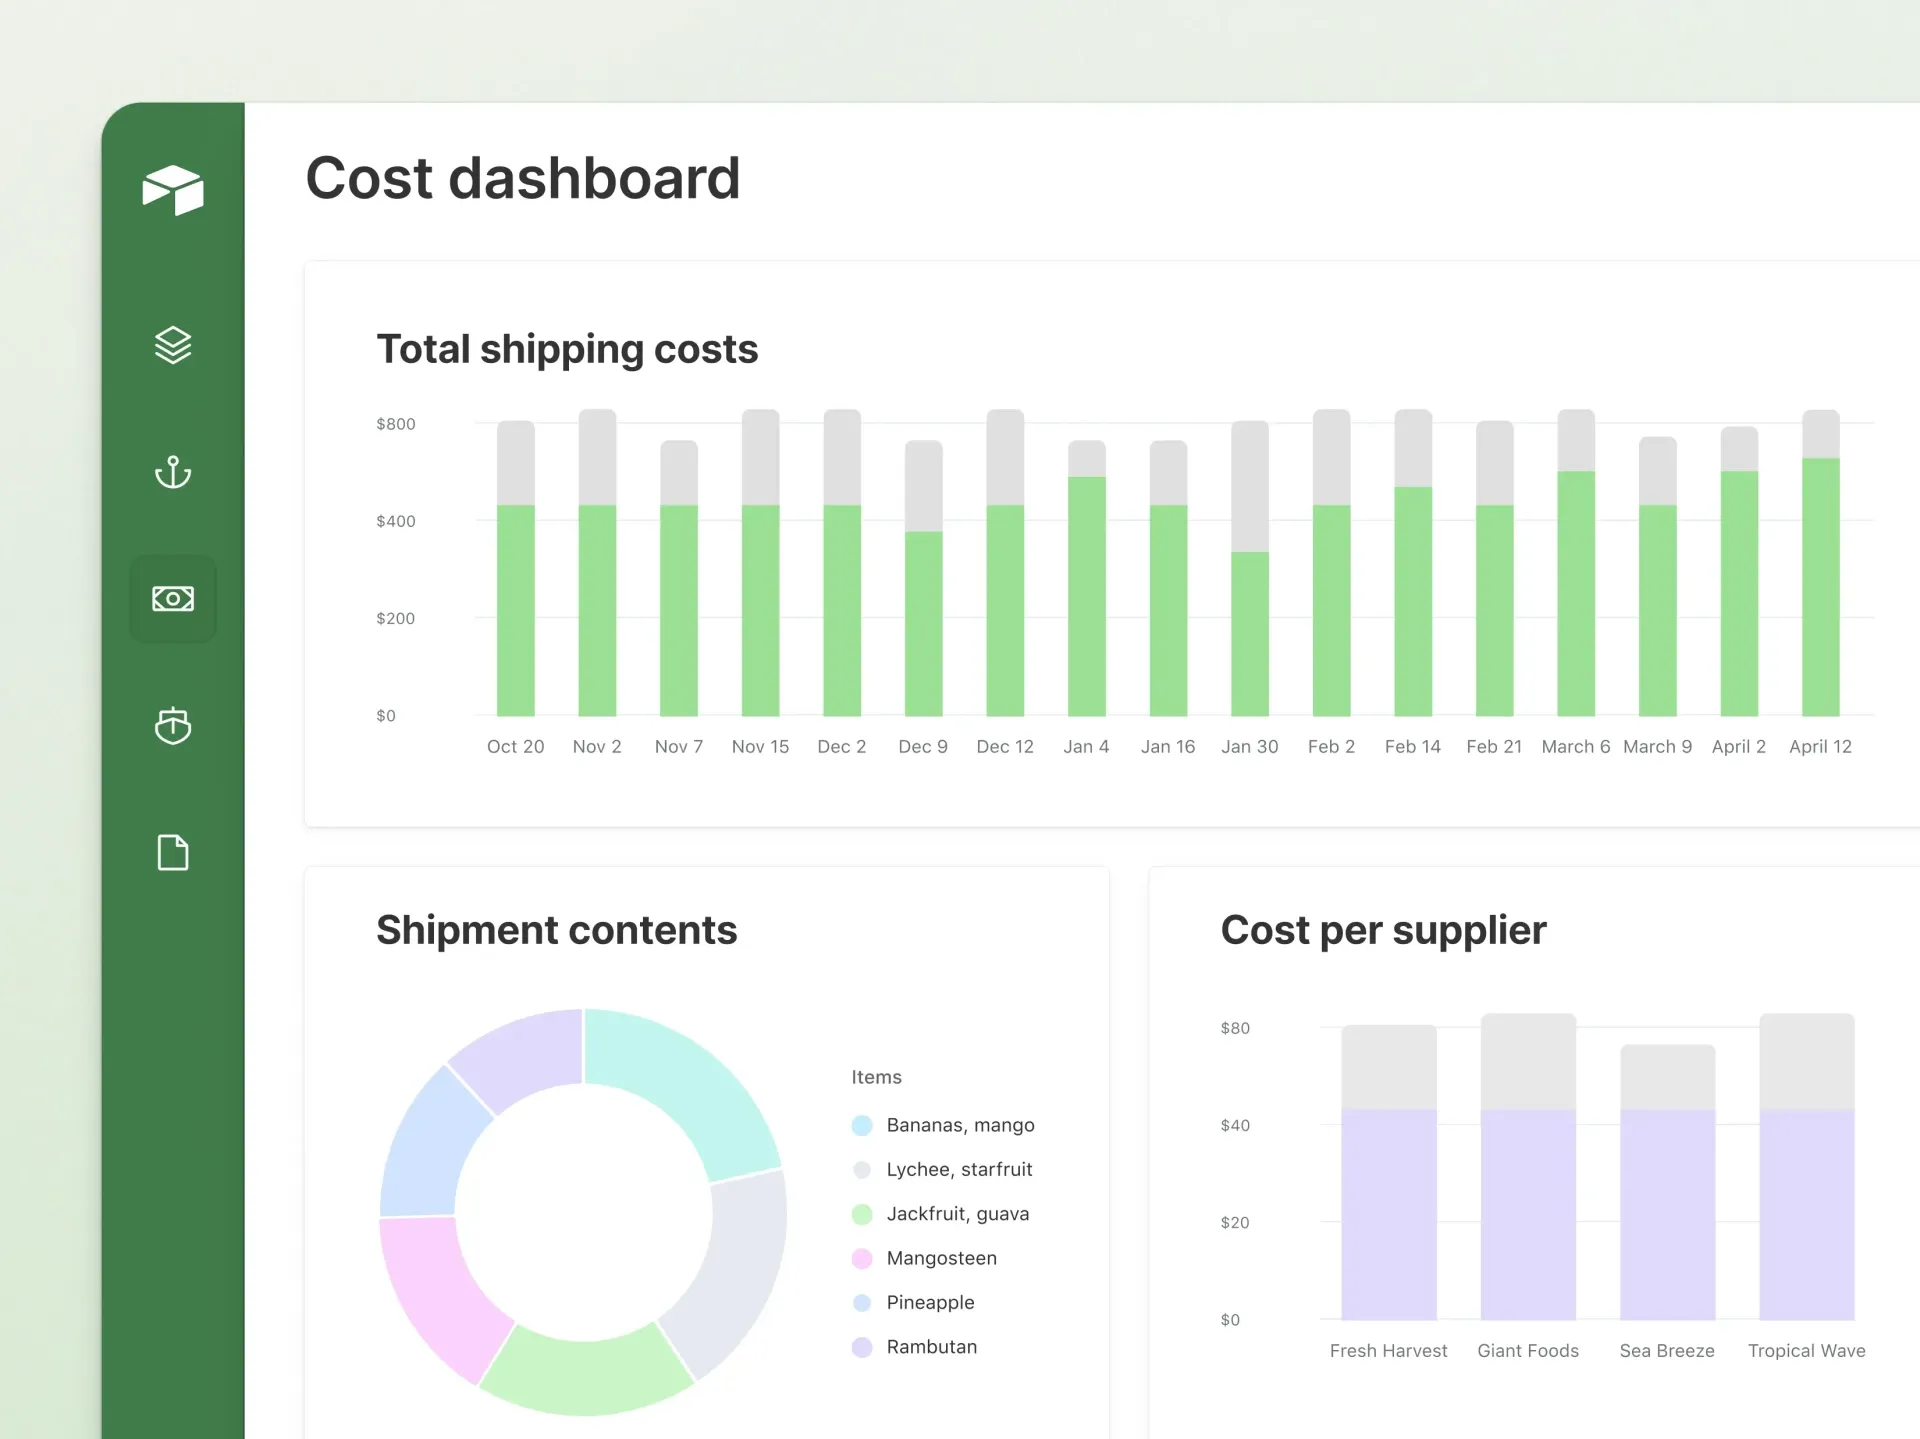The image size is (1920, 1439).
Task: Click the "Sea Breeze" axis label
Action: (1666, 1350)
